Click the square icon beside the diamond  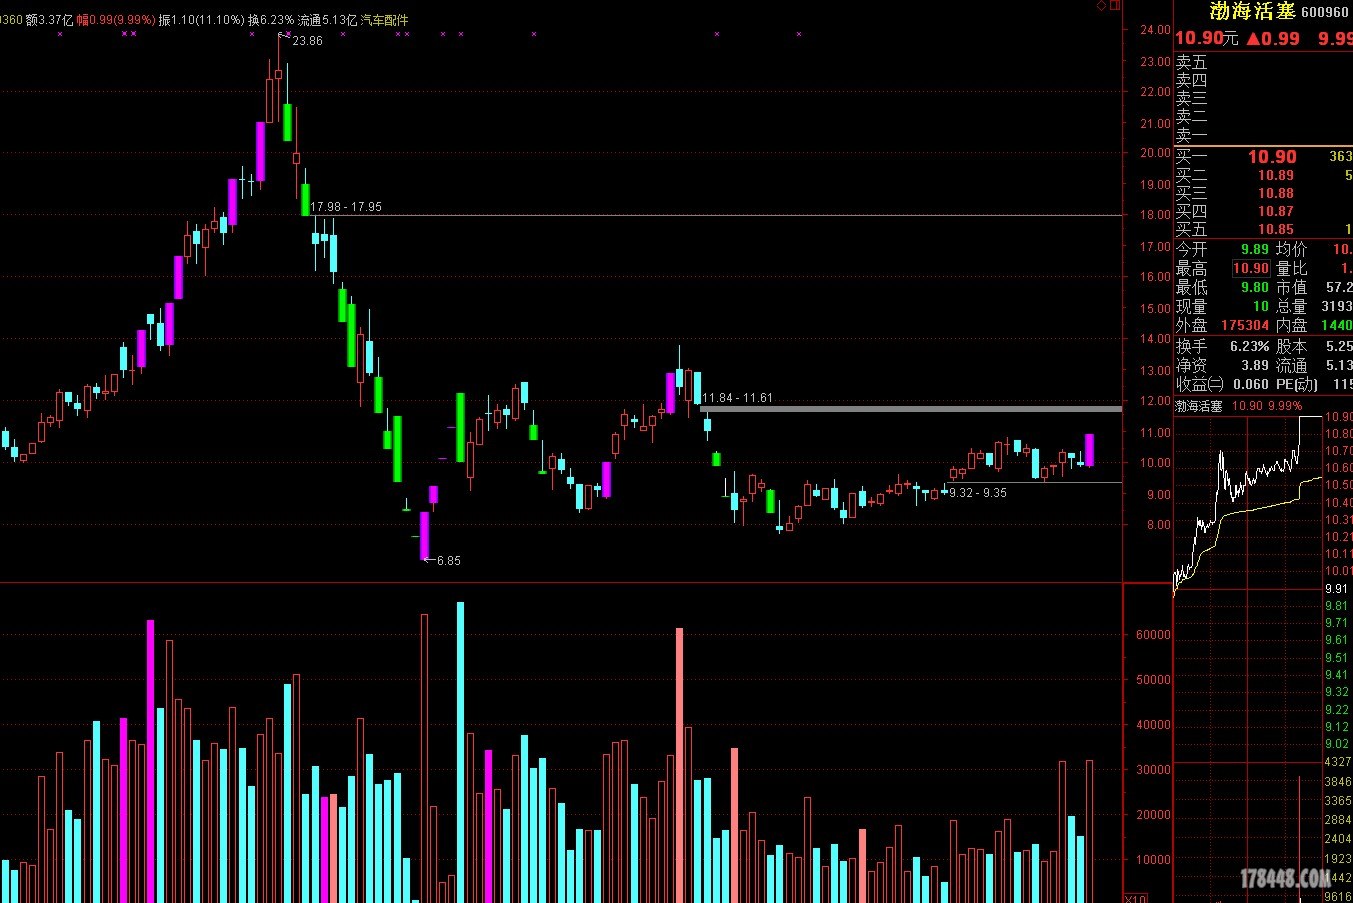(x=1115, y=6)
